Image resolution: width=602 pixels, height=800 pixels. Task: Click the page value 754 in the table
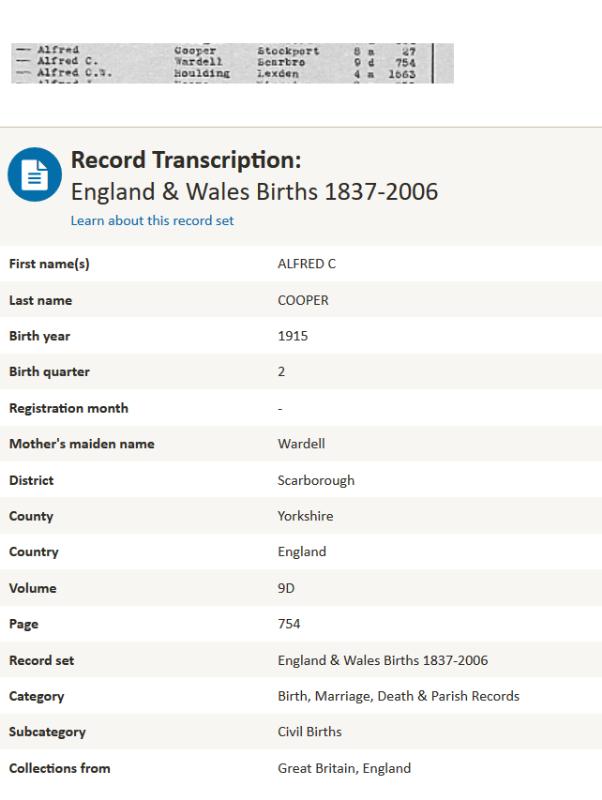[x=288, y=624]
